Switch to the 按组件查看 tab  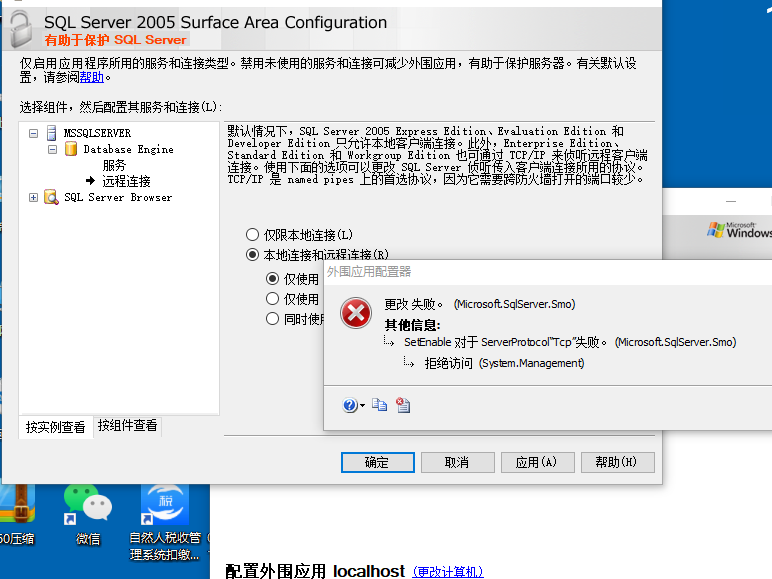[x=128, y=425]
